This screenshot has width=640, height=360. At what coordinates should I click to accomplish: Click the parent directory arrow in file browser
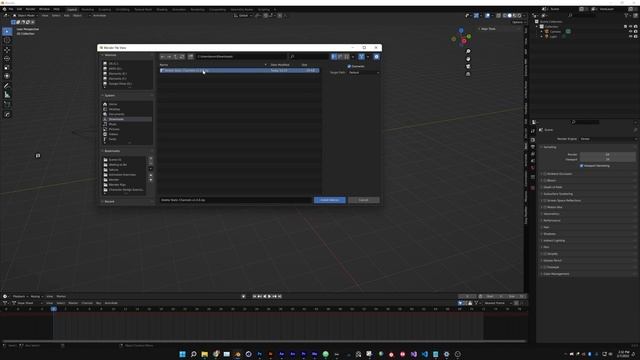coord(176,57)
